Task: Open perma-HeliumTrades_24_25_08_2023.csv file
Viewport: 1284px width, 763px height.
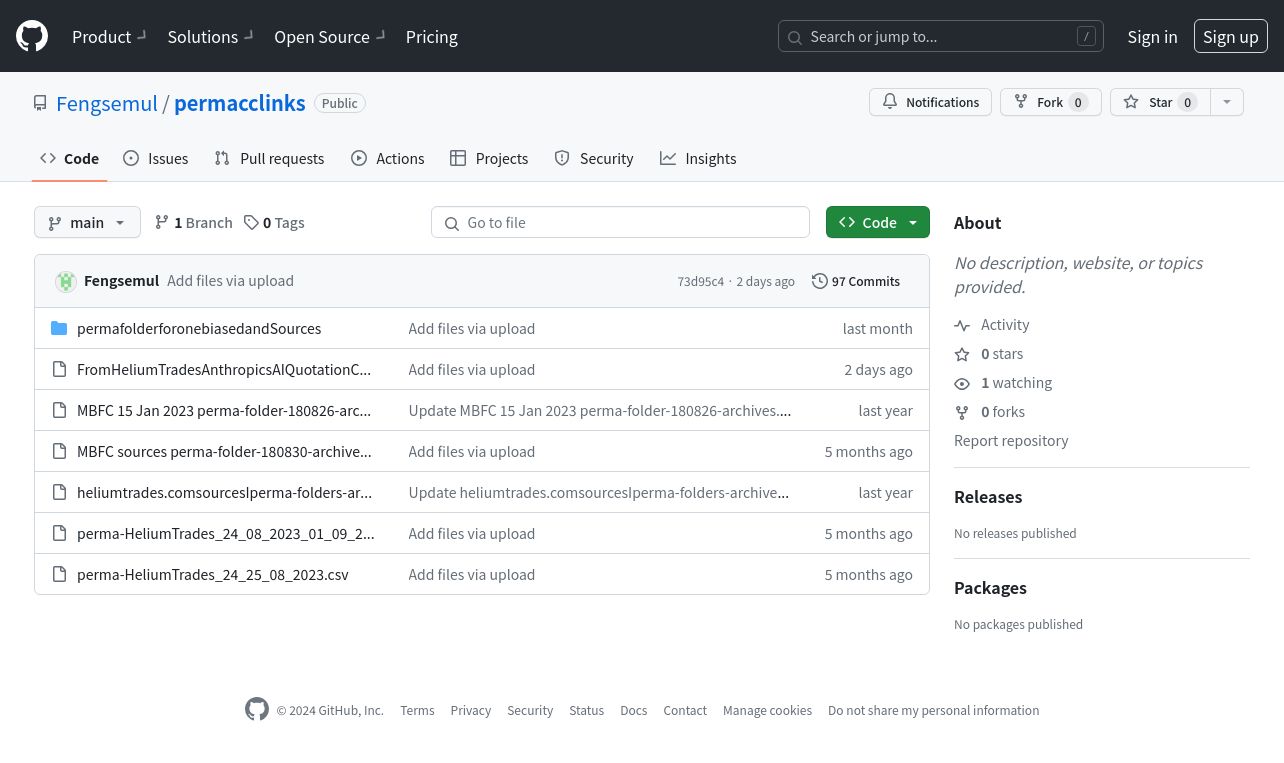Action: [213, 574]
